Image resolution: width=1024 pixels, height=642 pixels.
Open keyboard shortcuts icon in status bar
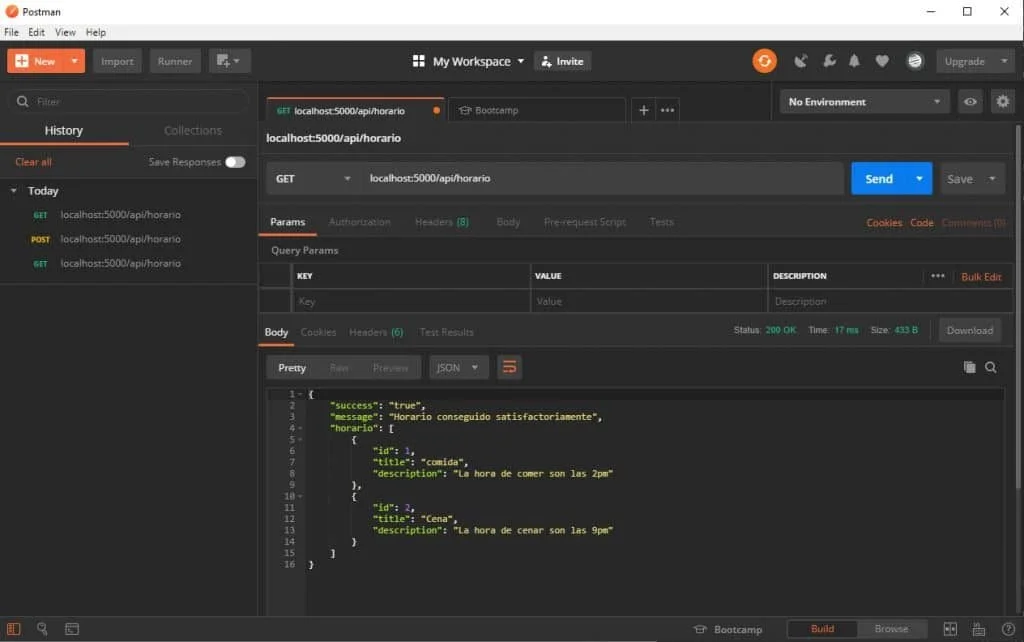point(978,629)
